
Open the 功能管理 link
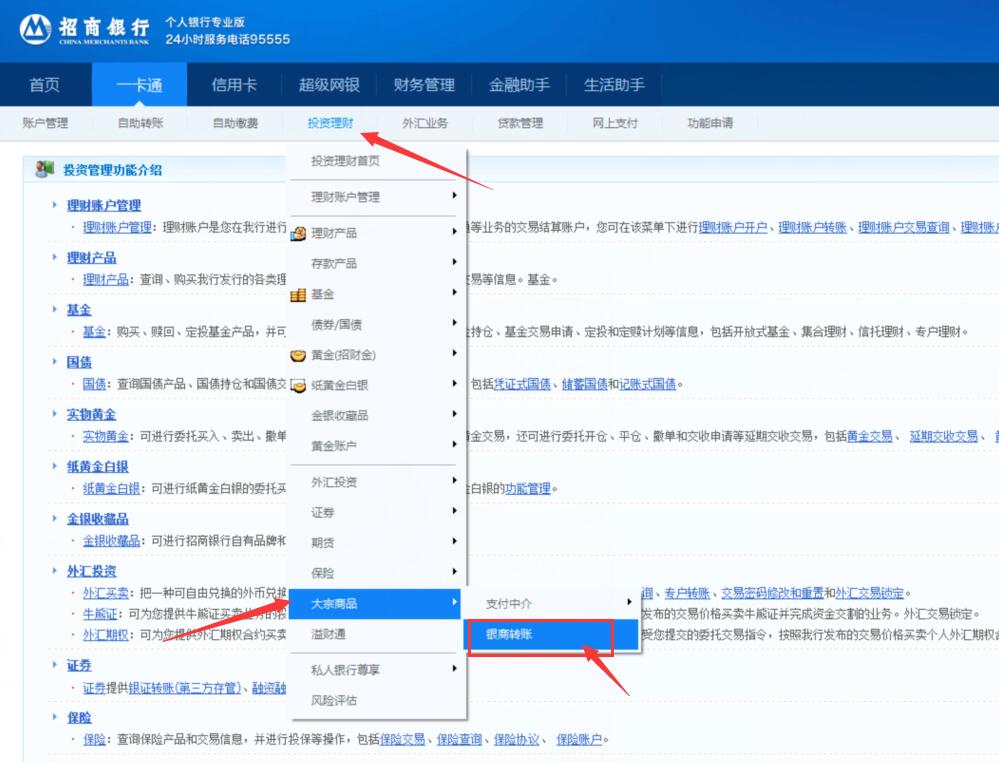(528, 489)
